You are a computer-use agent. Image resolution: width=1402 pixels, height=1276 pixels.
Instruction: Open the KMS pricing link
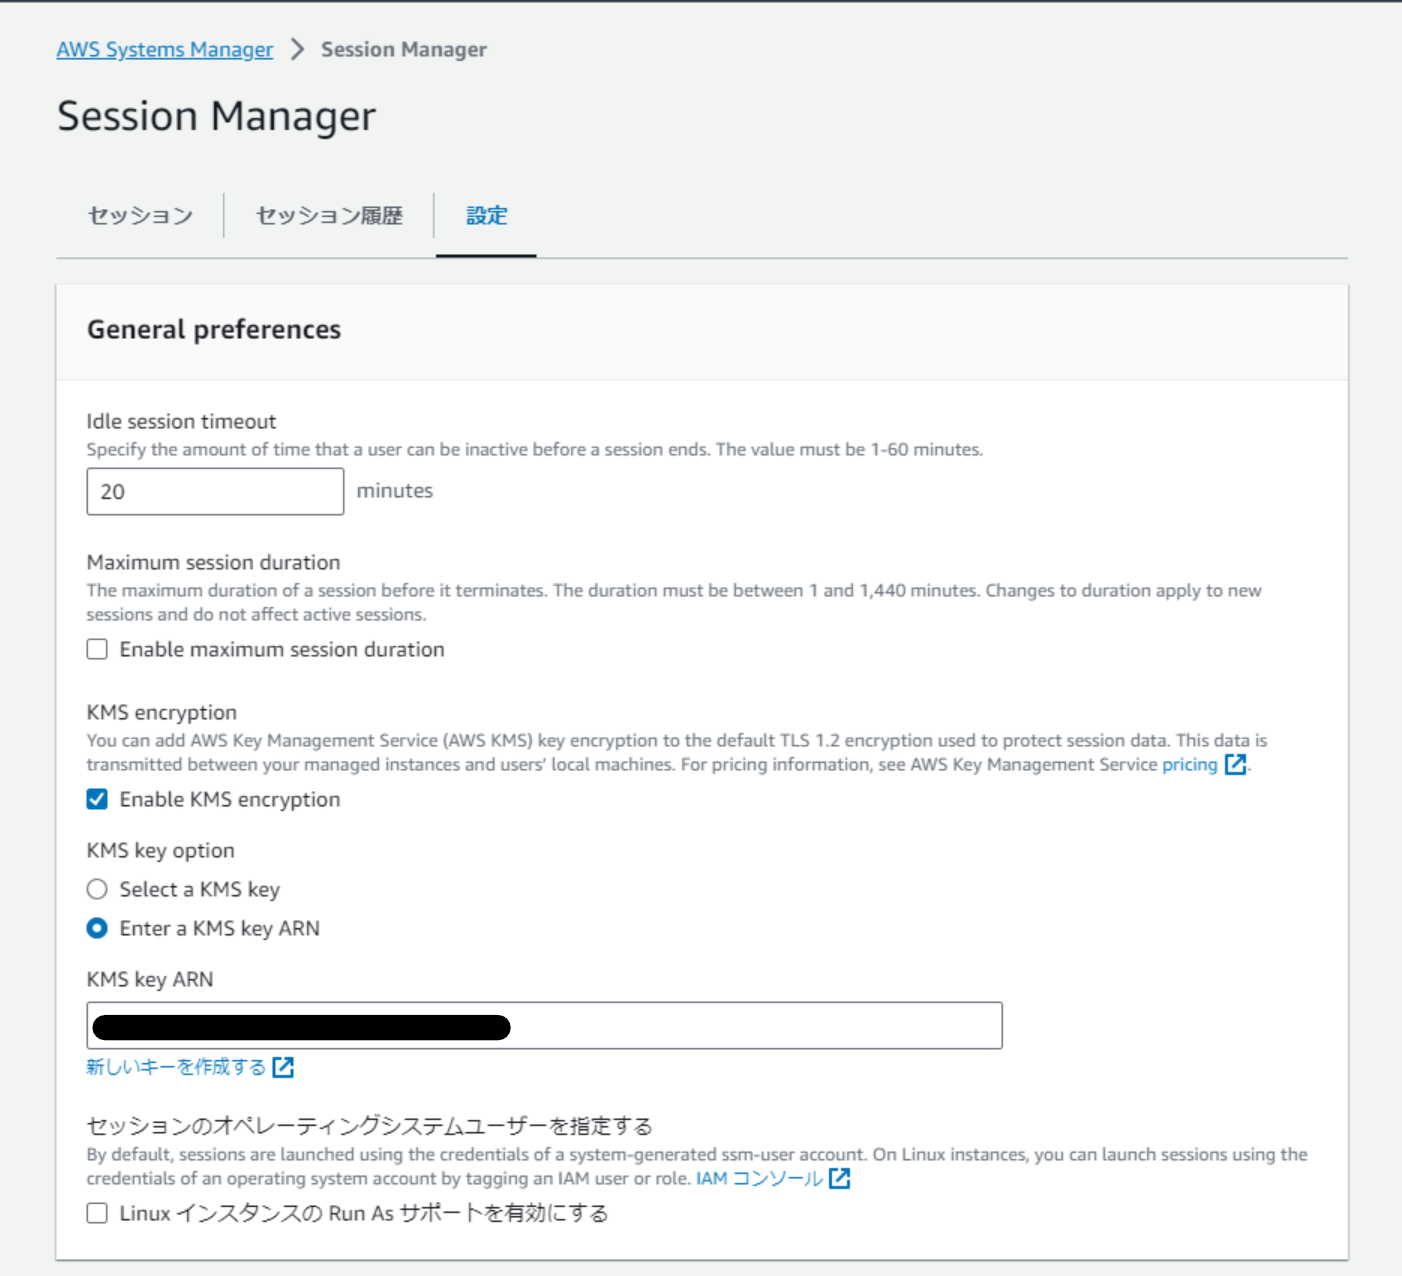tap(1189, 765)
